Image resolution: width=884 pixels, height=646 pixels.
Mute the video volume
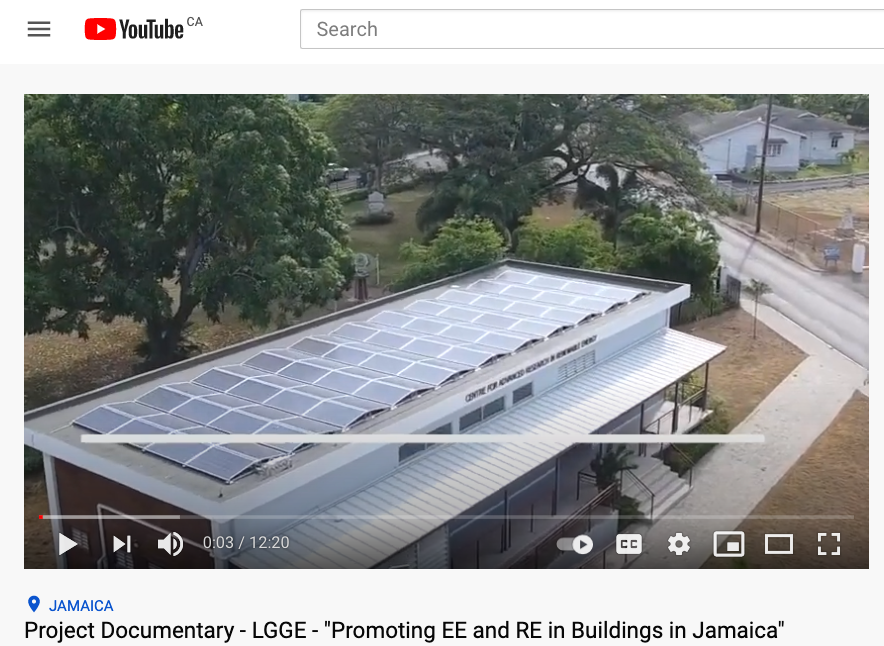click(170, 544)
